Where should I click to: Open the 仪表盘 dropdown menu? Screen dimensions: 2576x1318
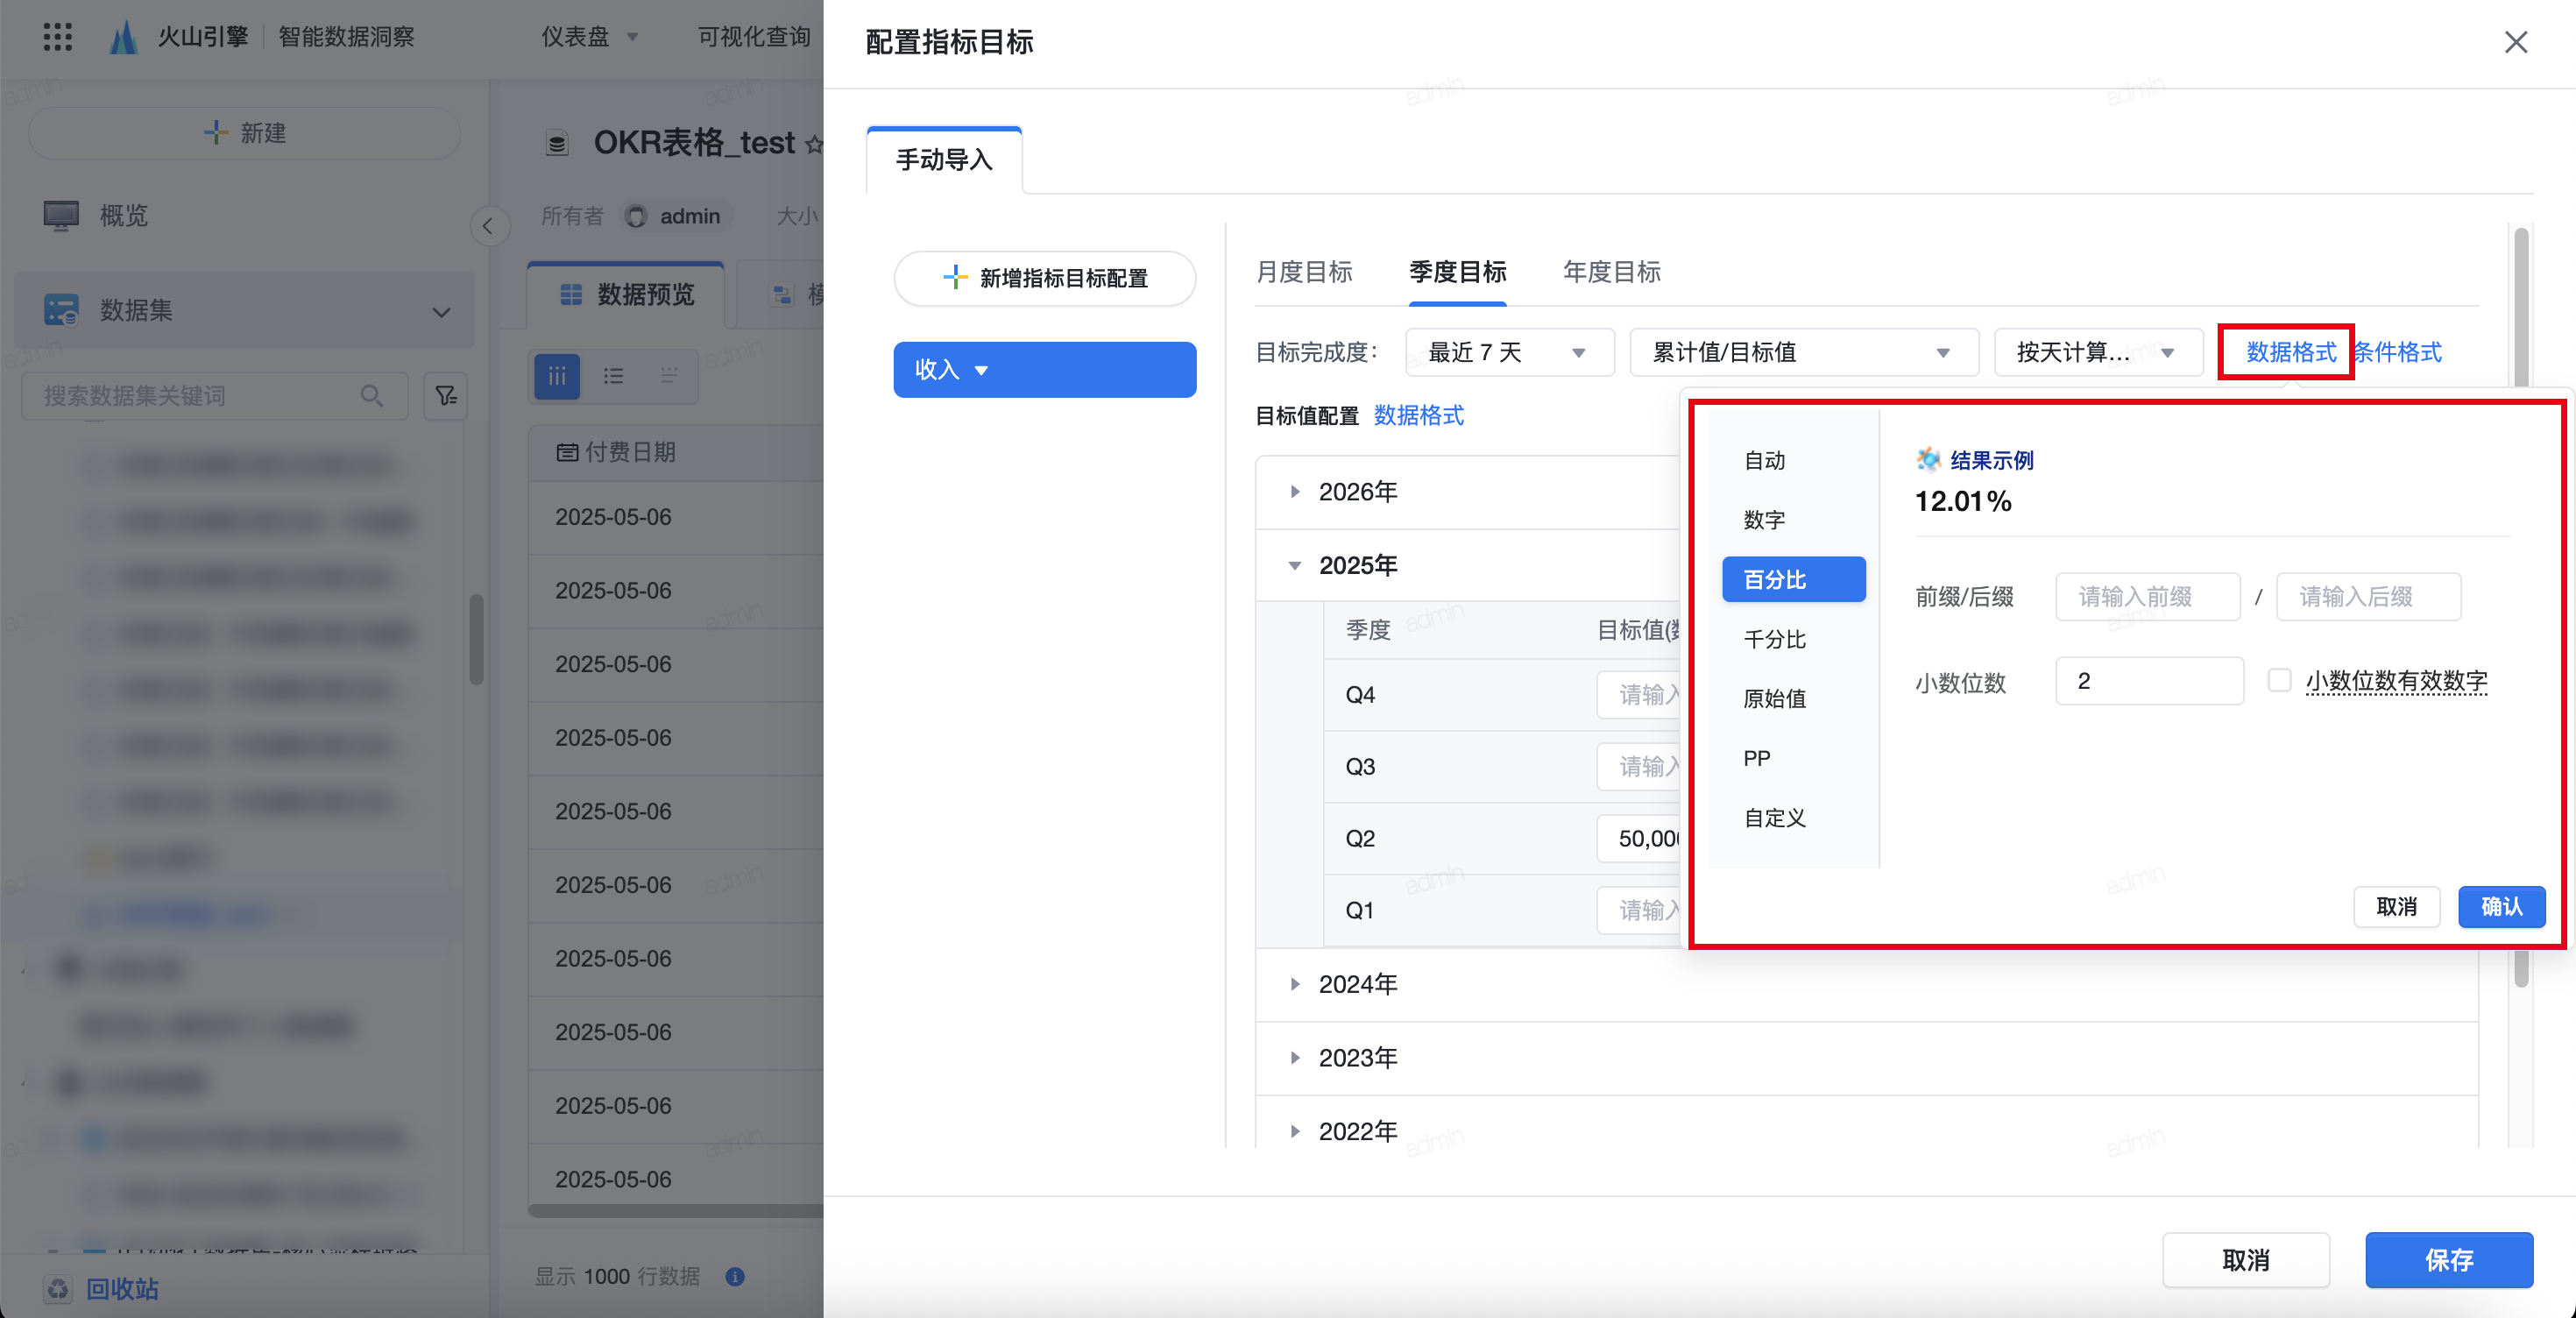click(590, 37)
